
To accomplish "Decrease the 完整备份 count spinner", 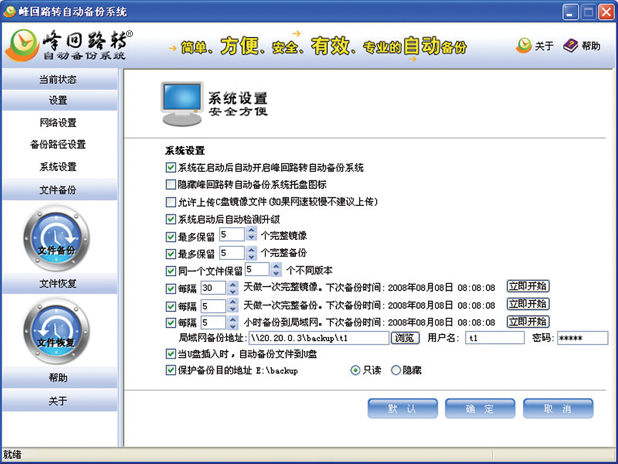I will [x=251, y=256].
